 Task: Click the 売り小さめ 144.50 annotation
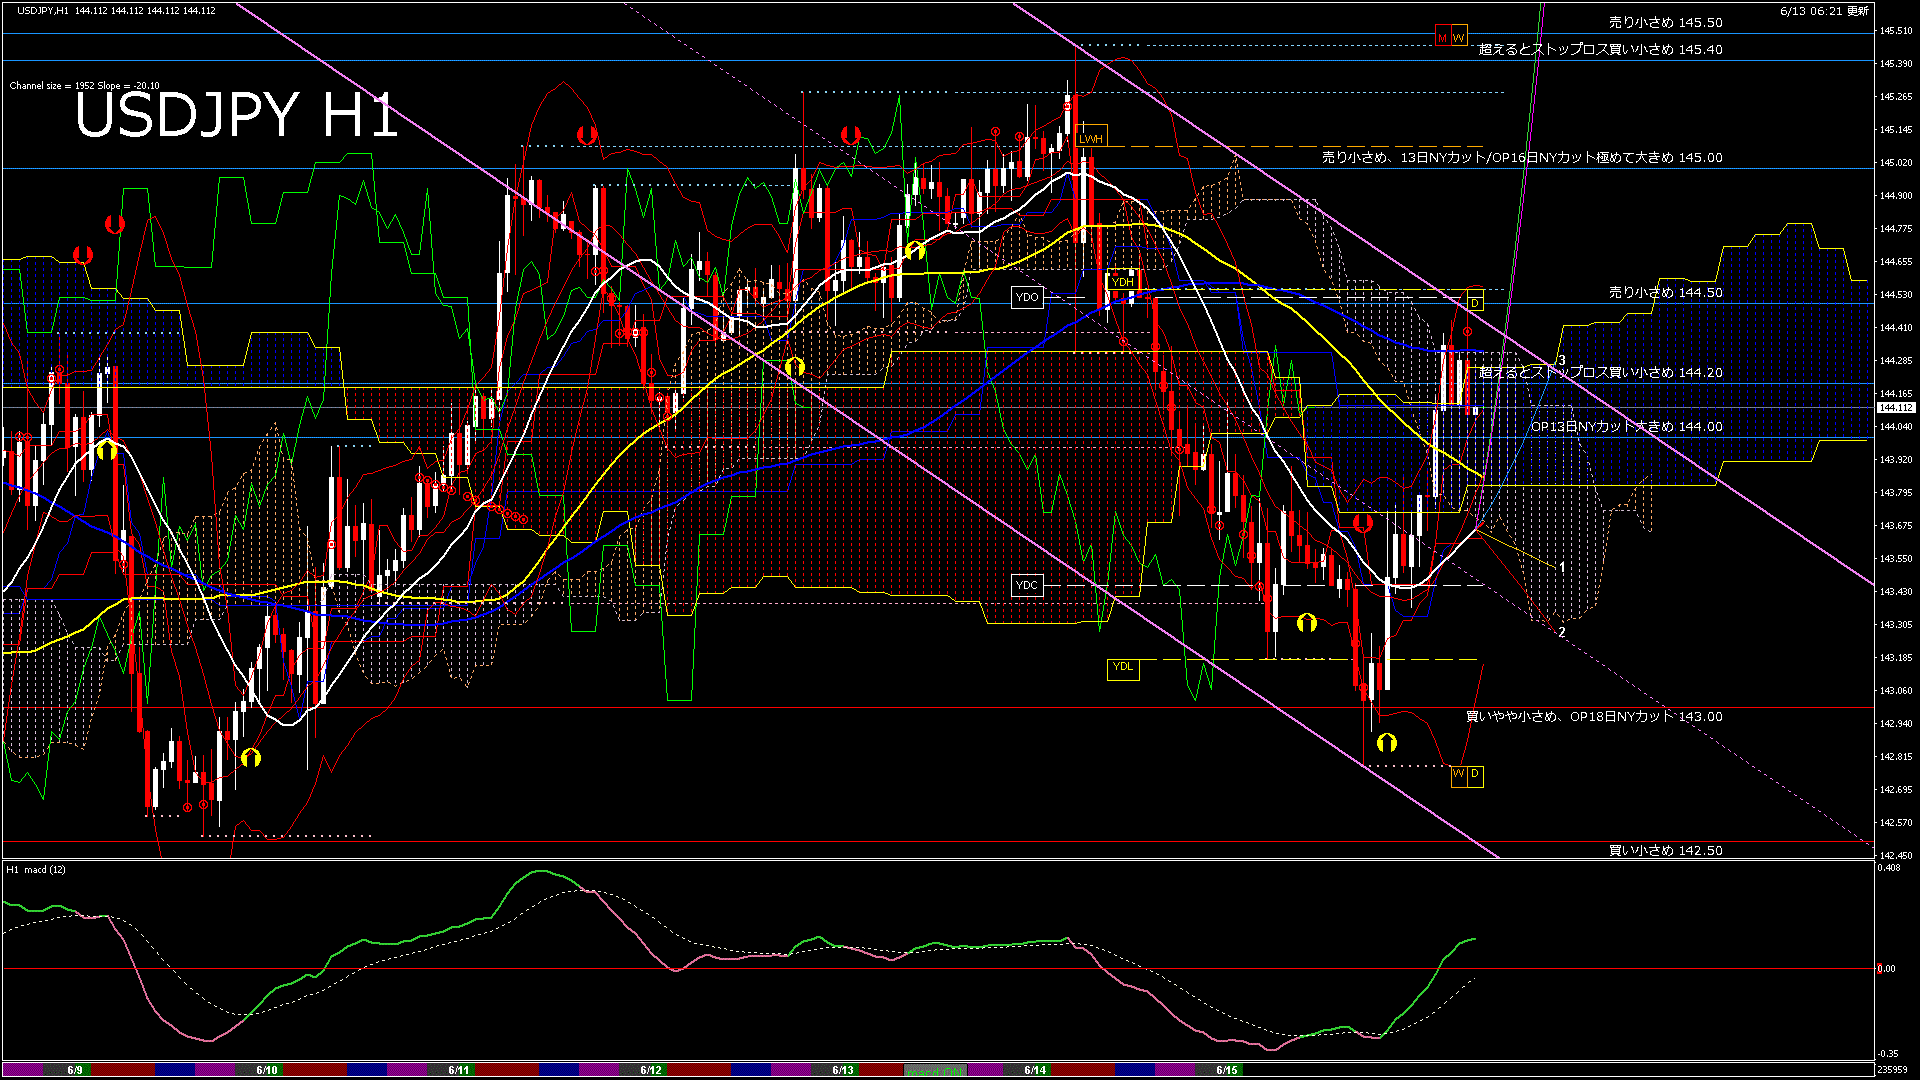[1665, 293]
